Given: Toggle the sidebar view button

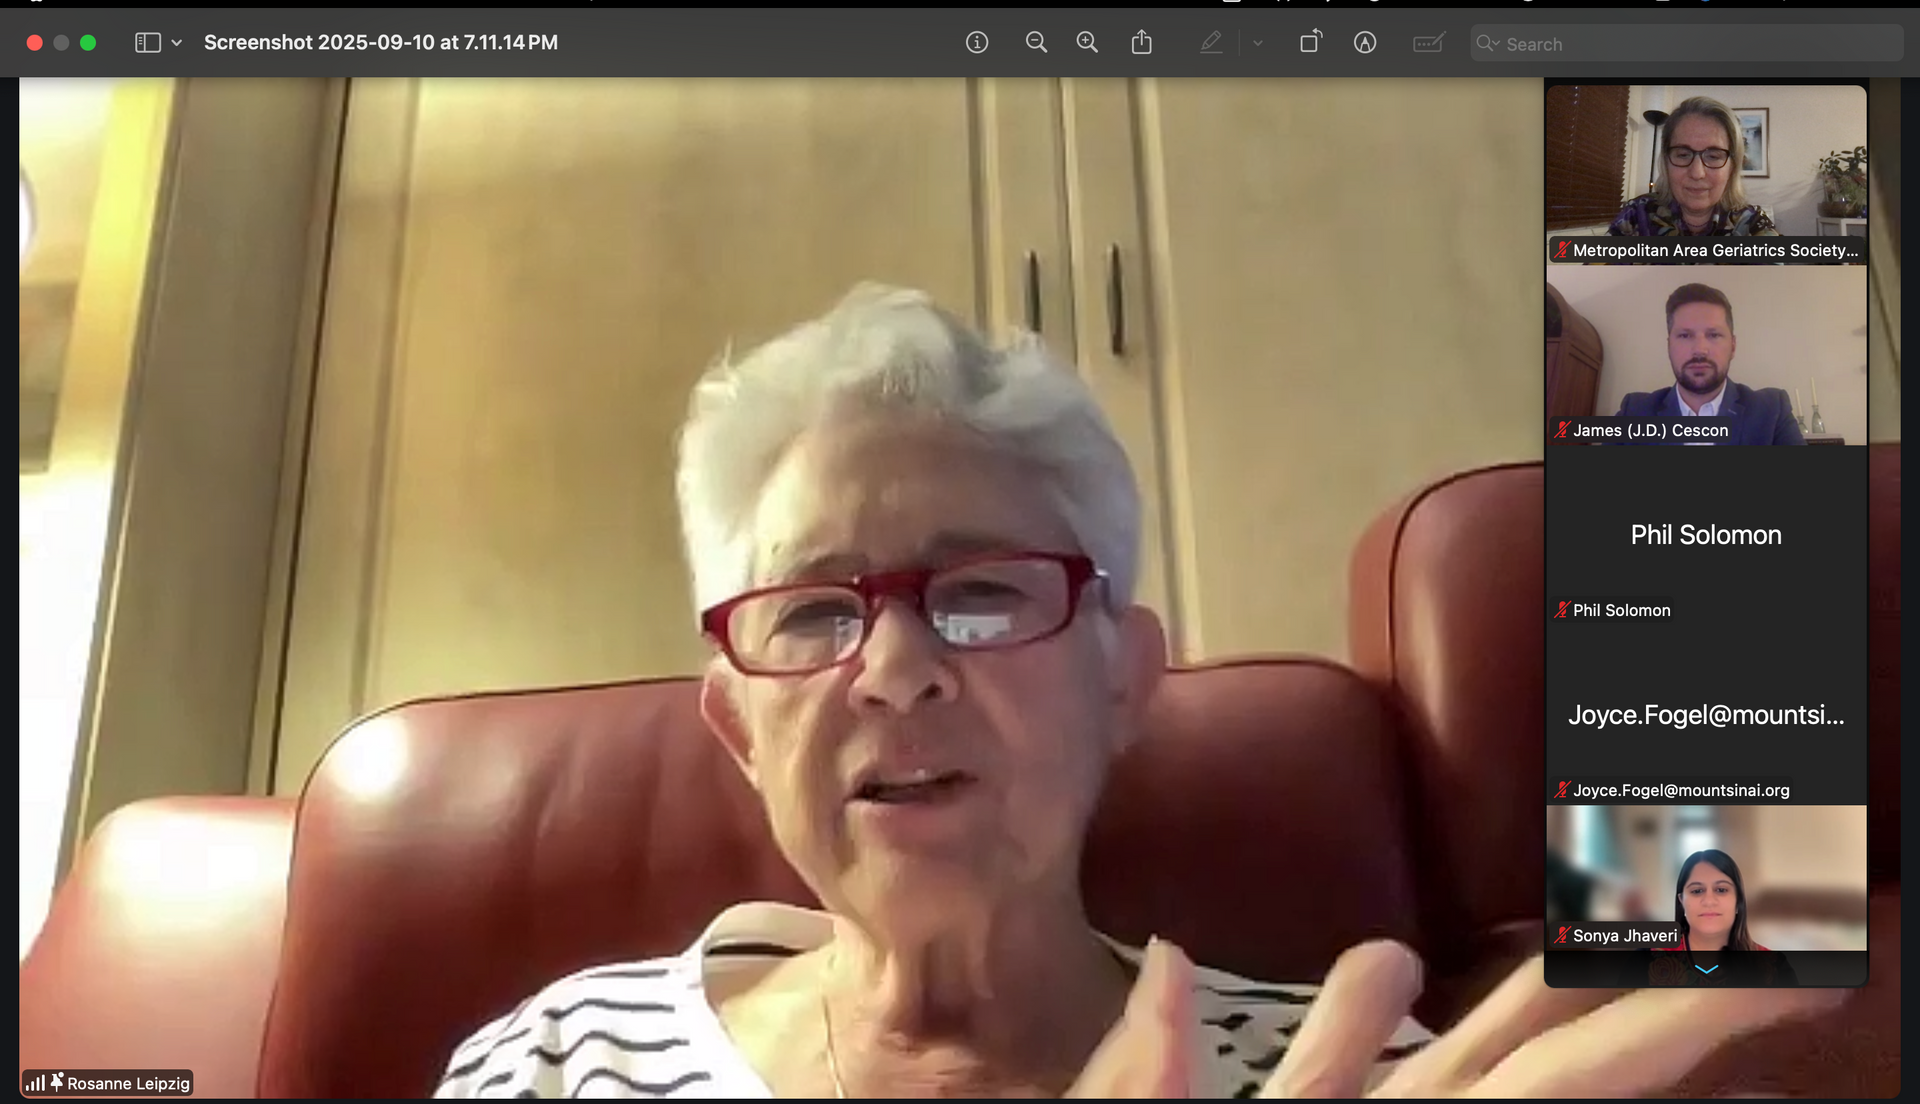Looking at the screenshot, I should pyautogui.click(x=148, y=43).
